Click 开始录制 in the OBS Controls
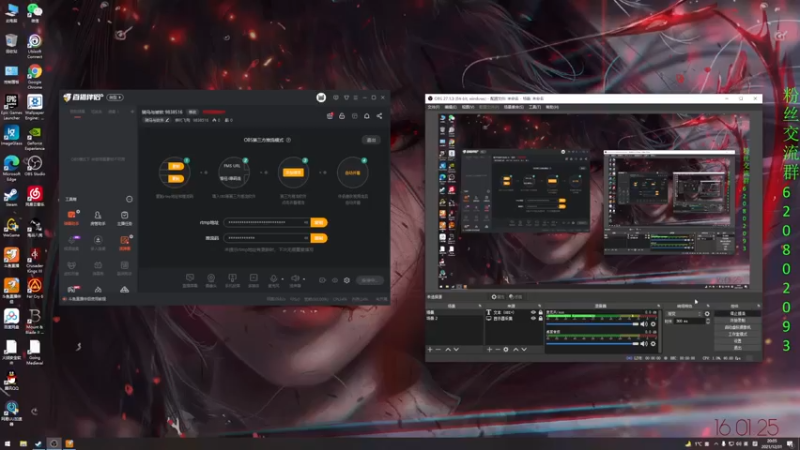800x450 pixels. click(x=738, y=320)
